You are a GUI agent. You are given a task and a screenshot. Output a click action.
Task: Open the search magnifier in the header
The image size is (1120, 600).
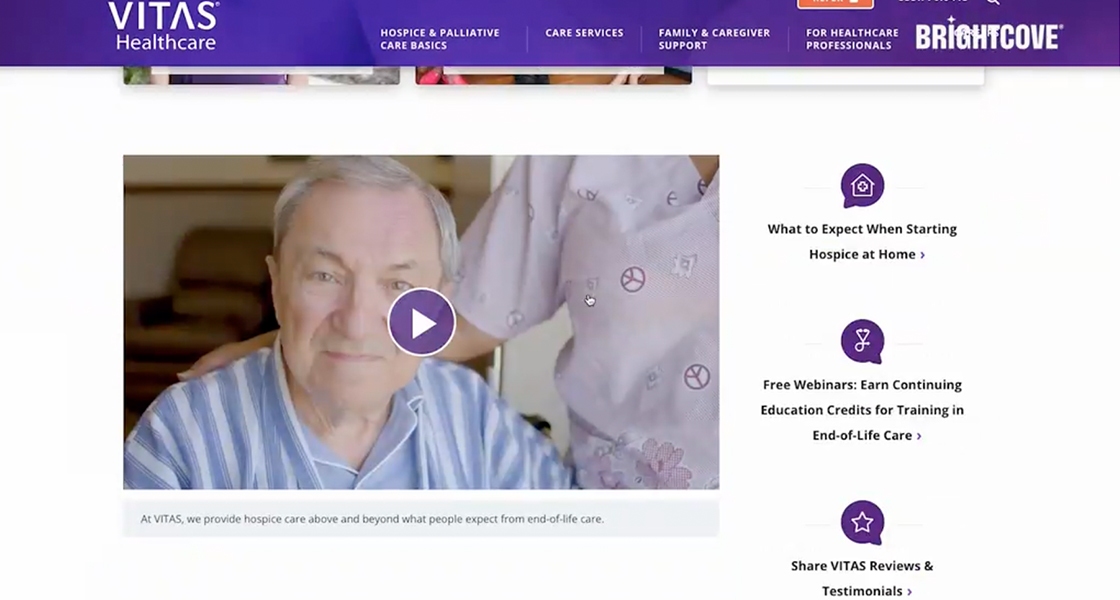pos(993,2)
